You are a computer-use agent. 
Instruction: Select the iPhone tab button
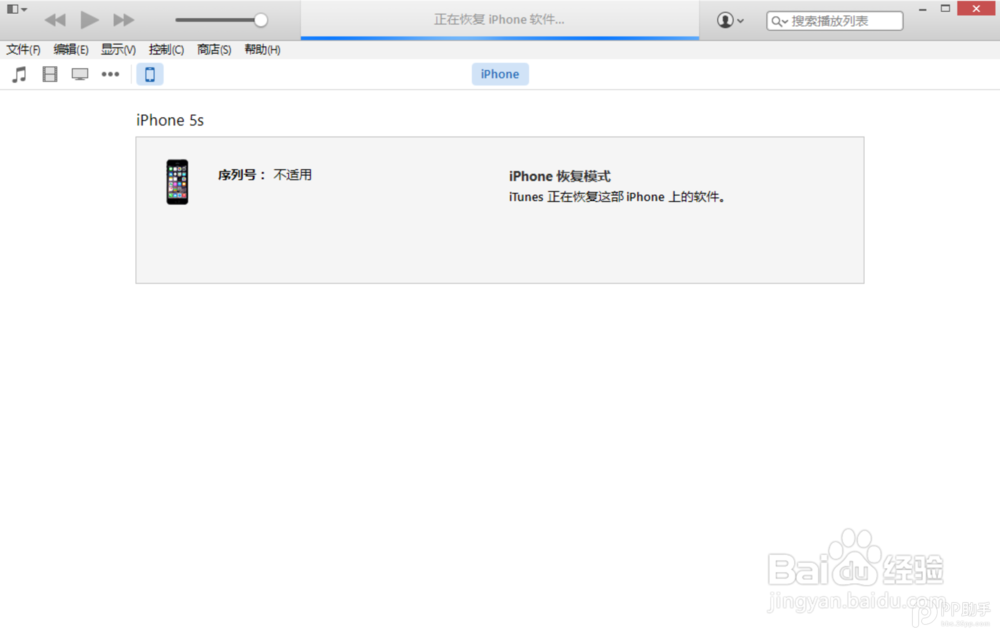[x=500, y=74]
